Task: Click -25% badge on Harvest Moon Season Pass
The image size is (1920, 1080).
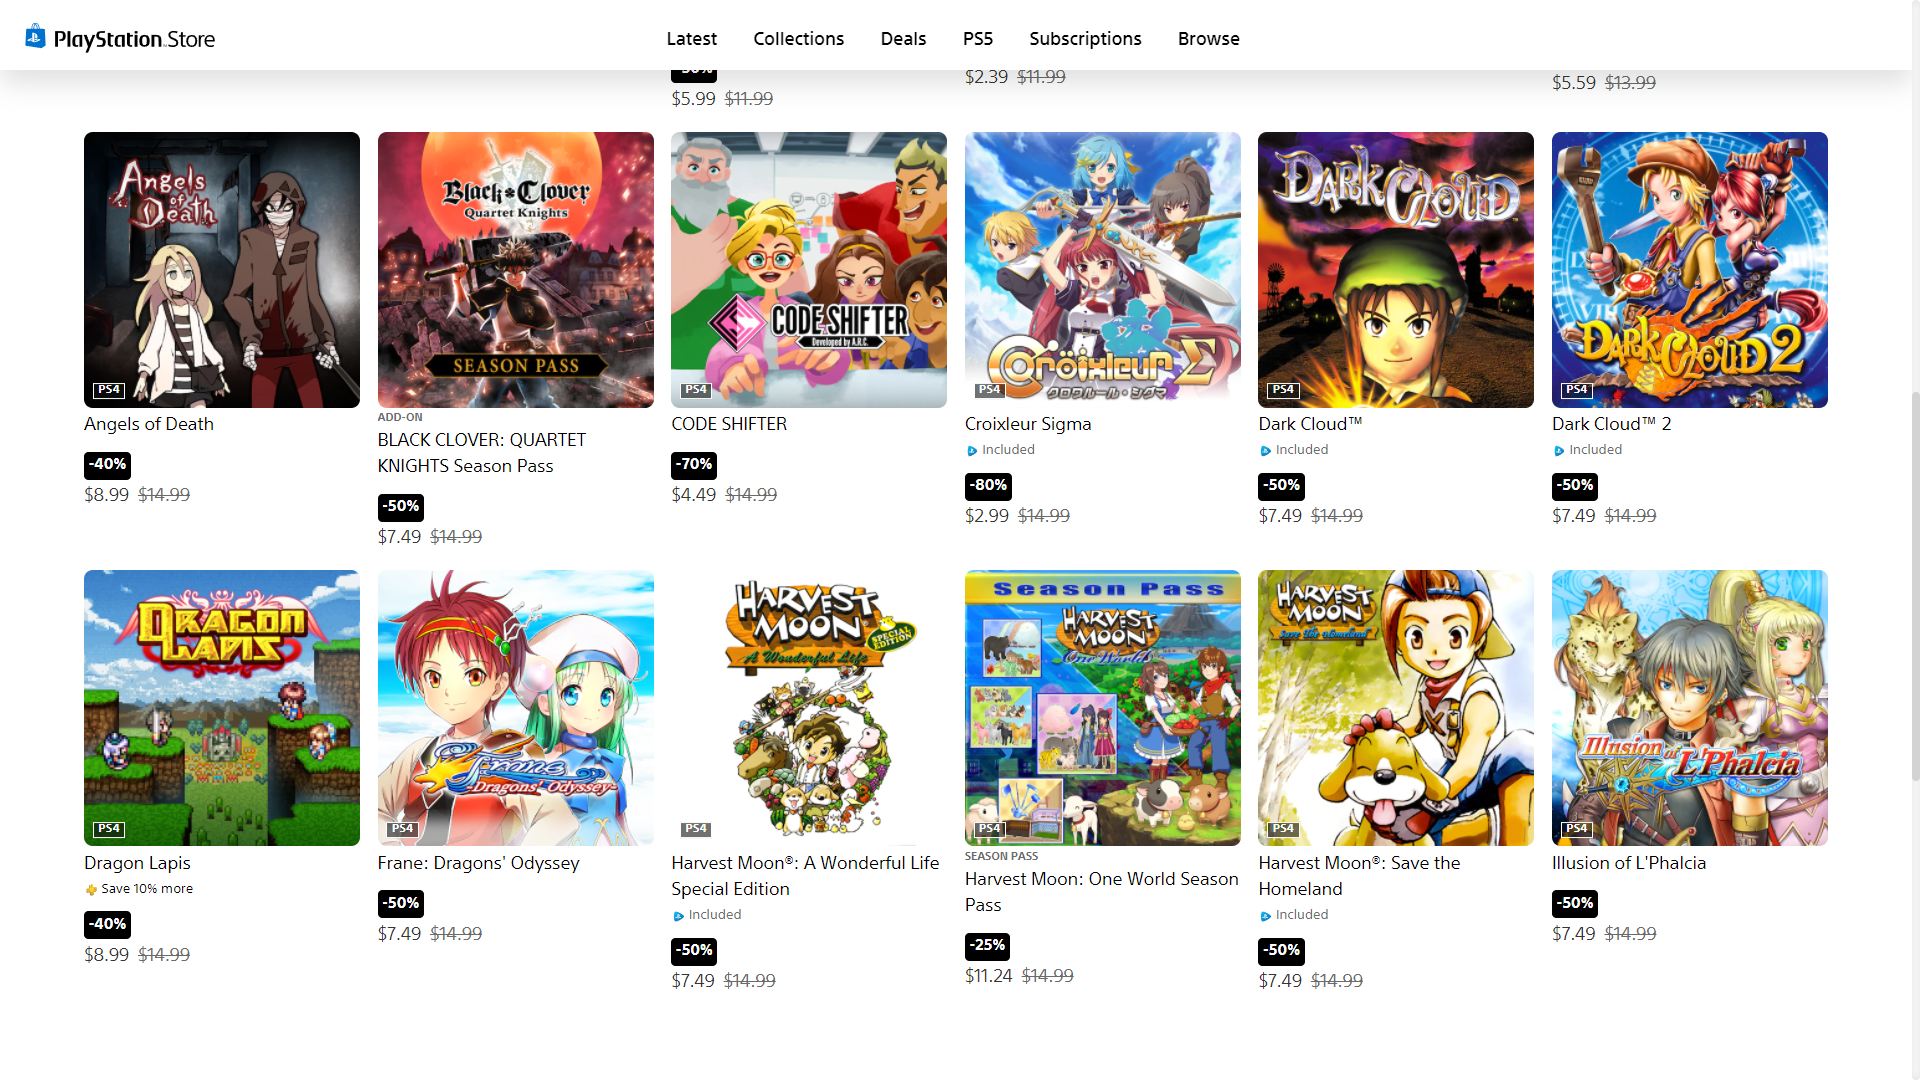Action: tap(987, 945)
